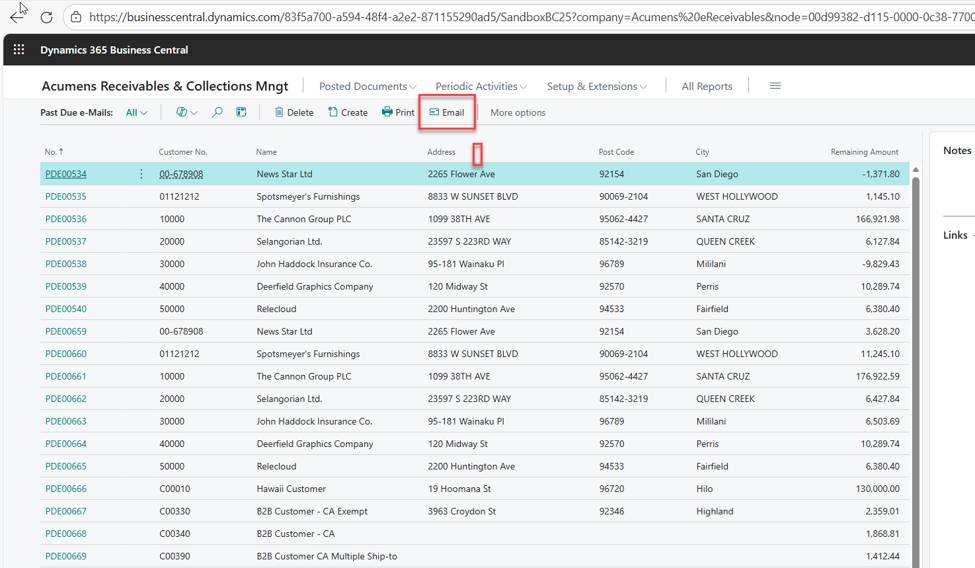The image size is (975, 568).
Task: Open the hamburger menu beside All Reports
Action: (x=775, y=86)
